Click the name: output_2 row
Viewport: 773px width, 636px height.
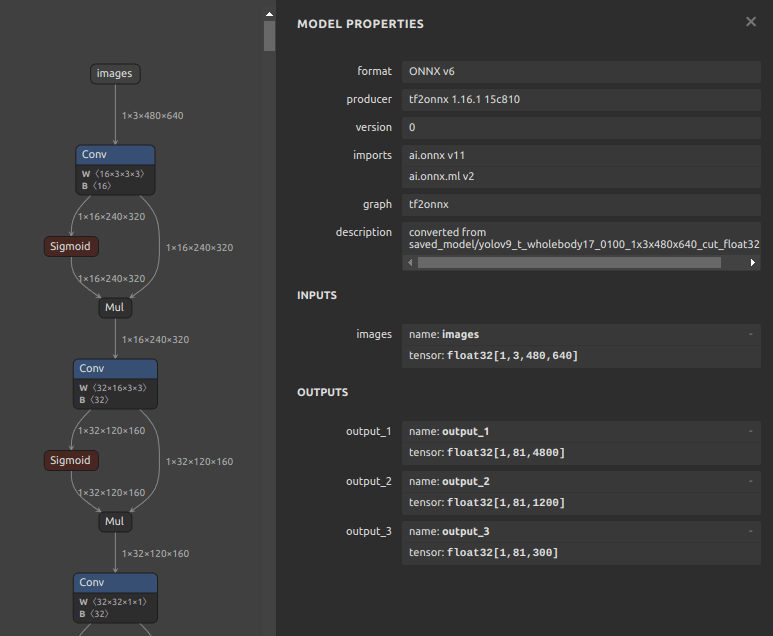[581, 481]
